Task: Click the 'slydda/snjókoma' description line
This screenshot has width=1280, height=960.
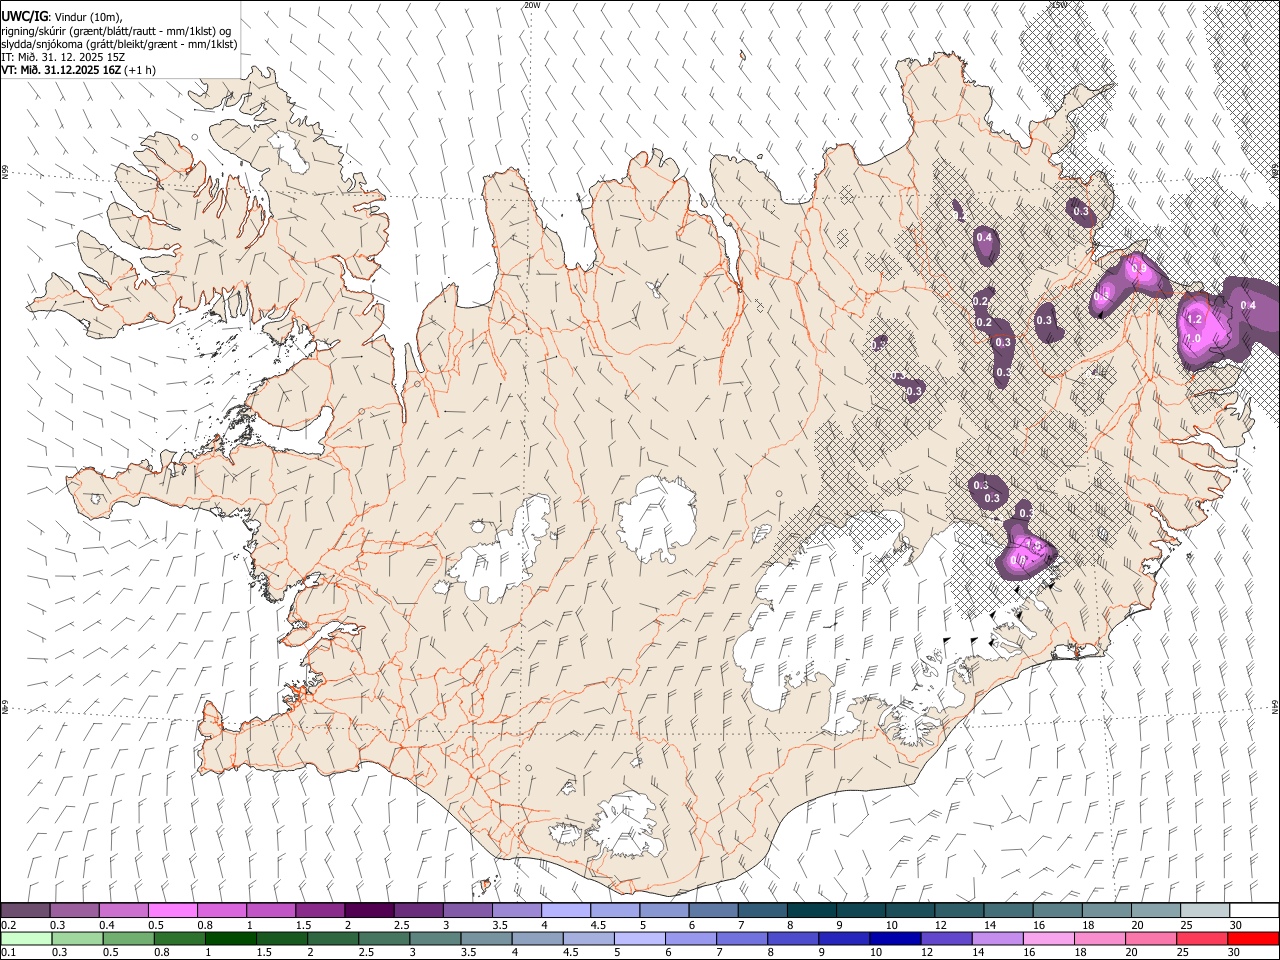Action: [119, 44]
